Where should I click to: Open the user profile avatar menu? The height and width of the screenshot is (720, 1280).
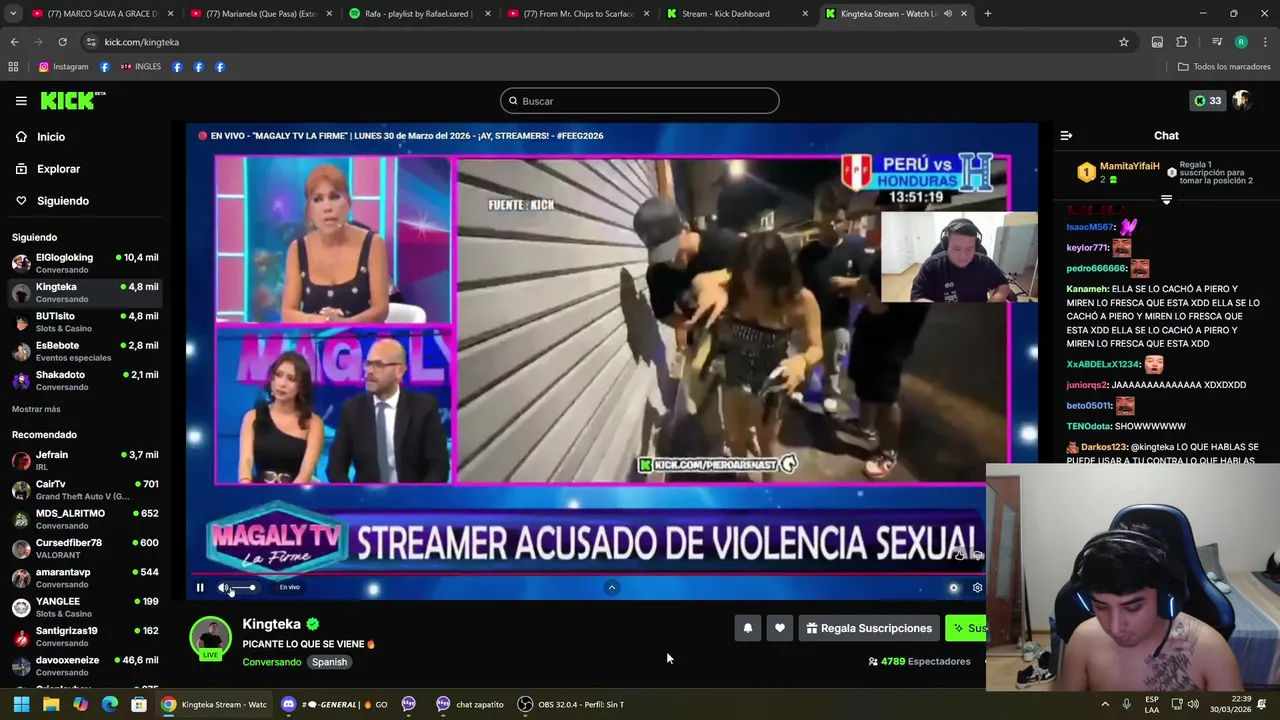point(1242,101)
